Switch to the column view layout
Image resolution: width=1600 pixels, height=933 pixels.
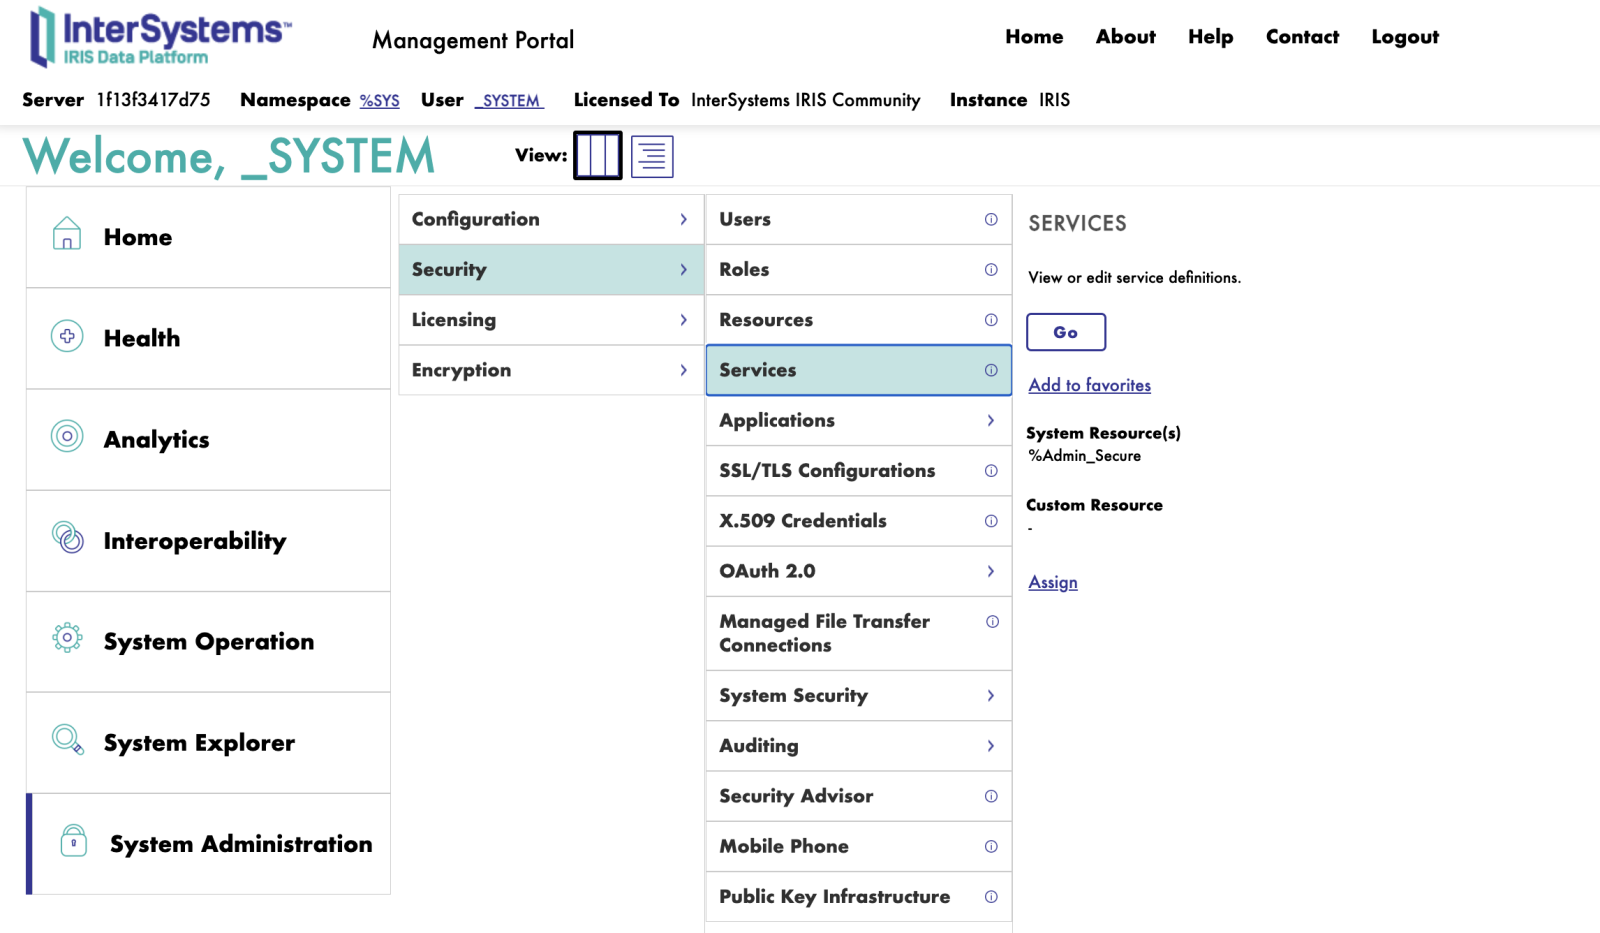[x=598, y=156]
